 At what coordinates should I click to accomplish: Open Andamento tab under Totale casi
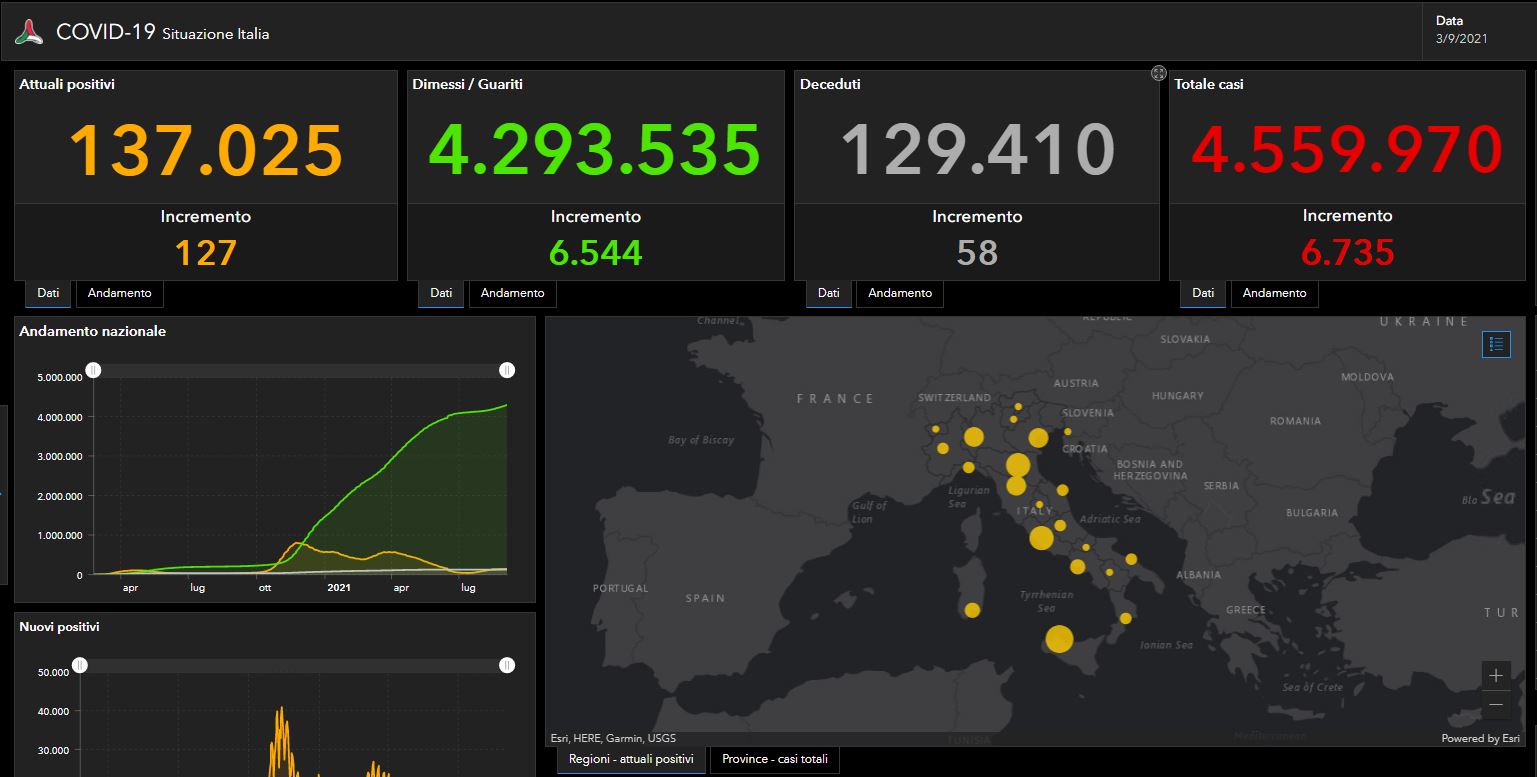[1275, 293]
